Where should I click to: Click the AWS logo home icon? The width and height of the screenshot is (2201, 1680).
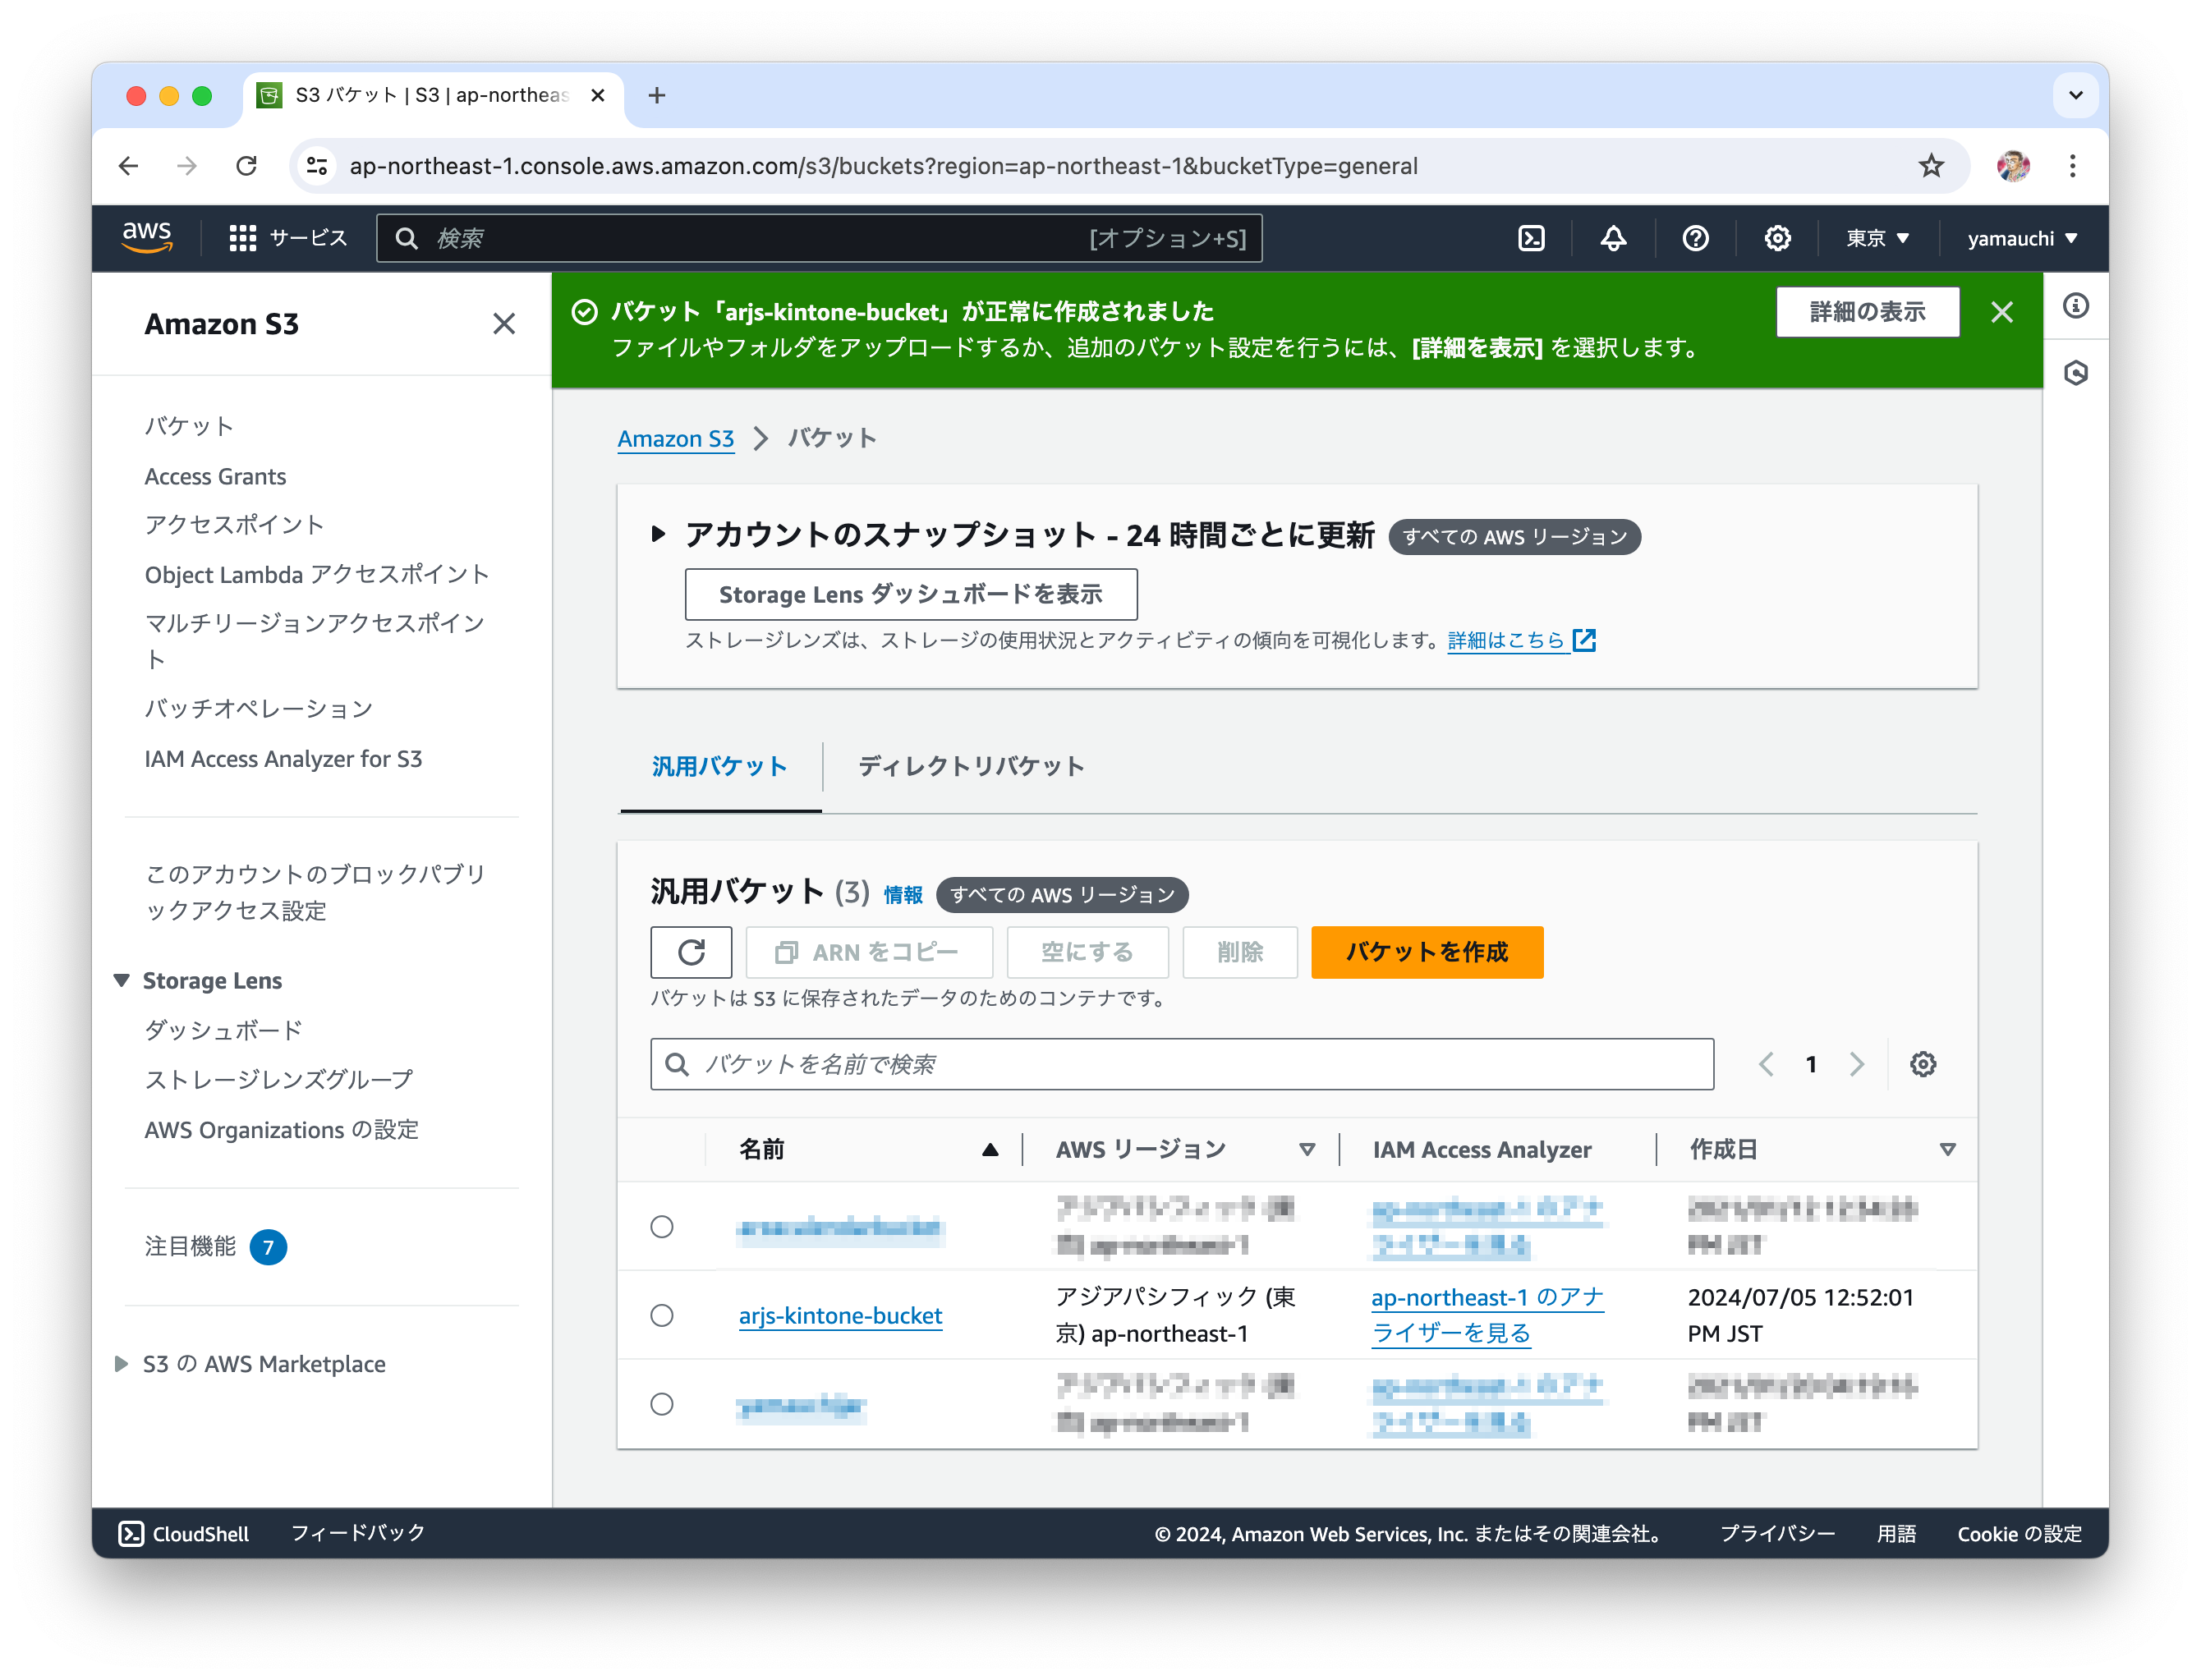pos(146,238)
